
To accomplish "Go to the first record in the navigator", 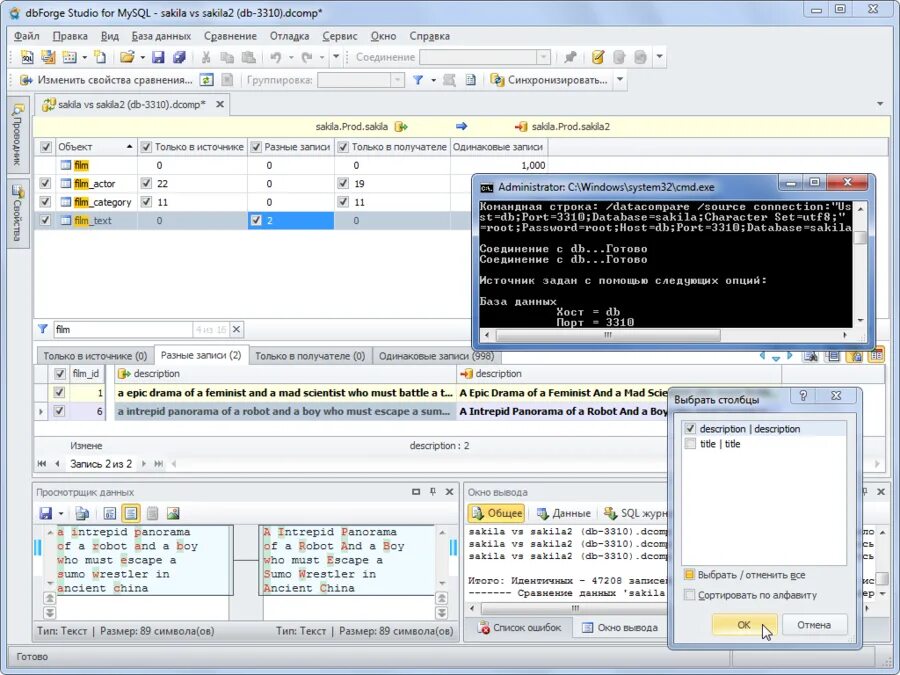I will click(41, 464).
